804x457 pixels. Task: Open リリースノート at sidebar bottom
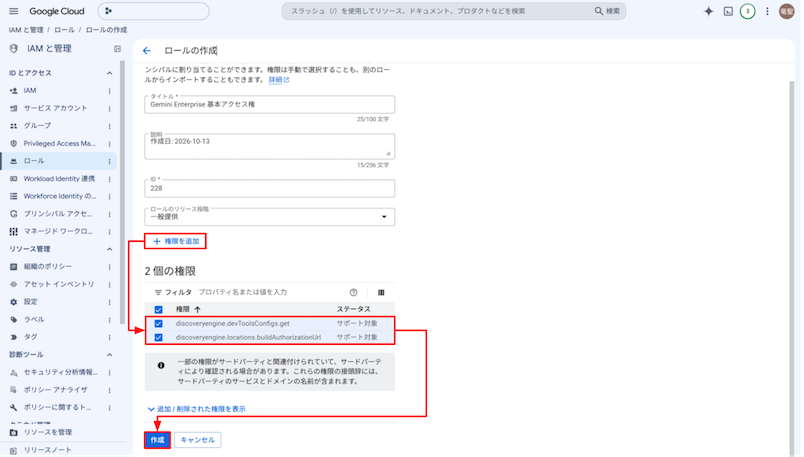pyautogui.click(x=48, y=450)
